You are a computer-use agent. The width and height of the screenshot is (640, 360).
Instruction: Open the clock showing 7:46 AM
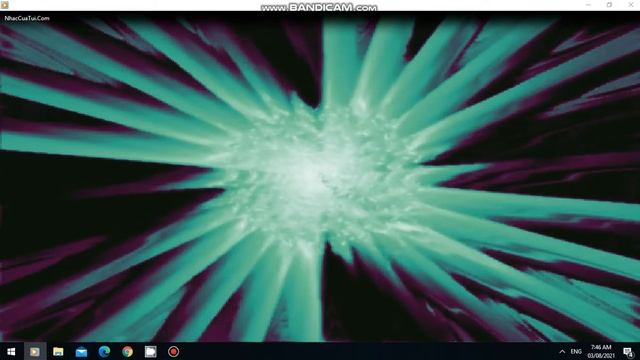[x=601, y=351]
